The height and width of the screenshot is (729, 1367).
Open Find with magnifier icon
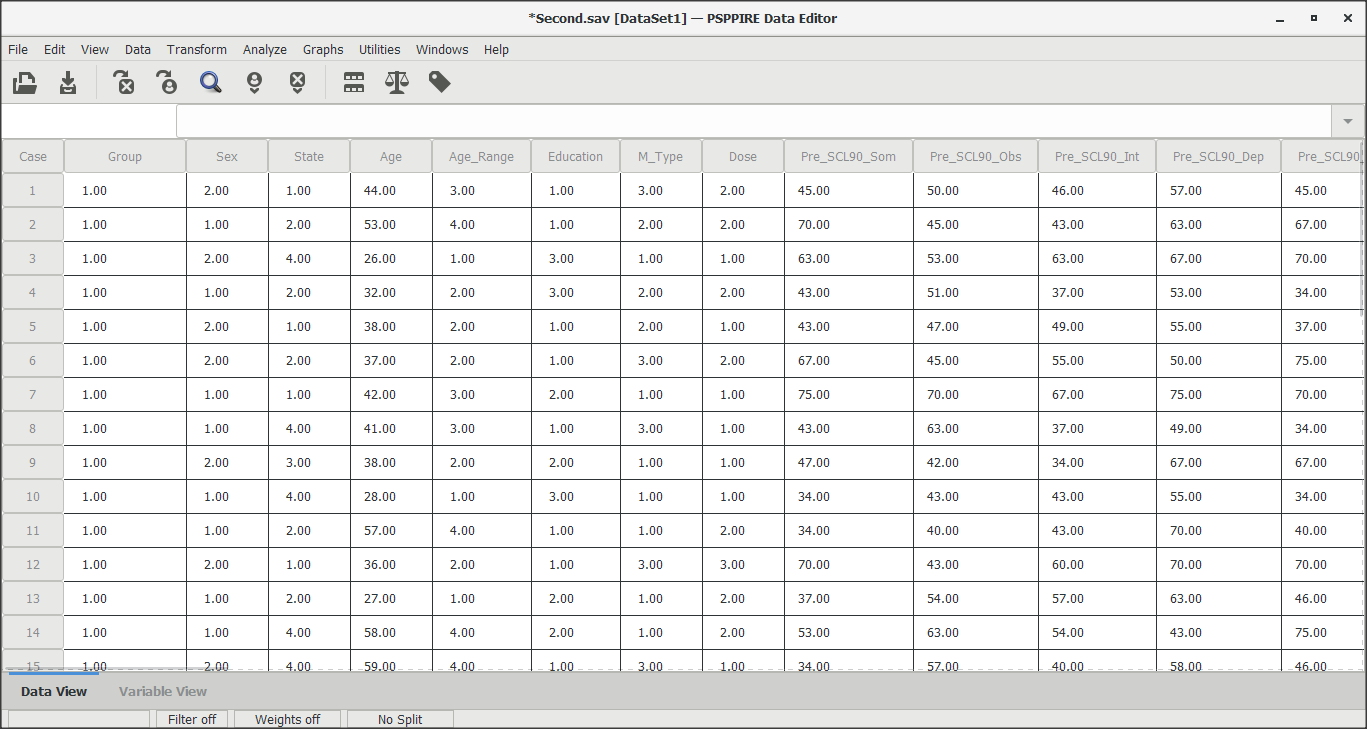point(210,83)
